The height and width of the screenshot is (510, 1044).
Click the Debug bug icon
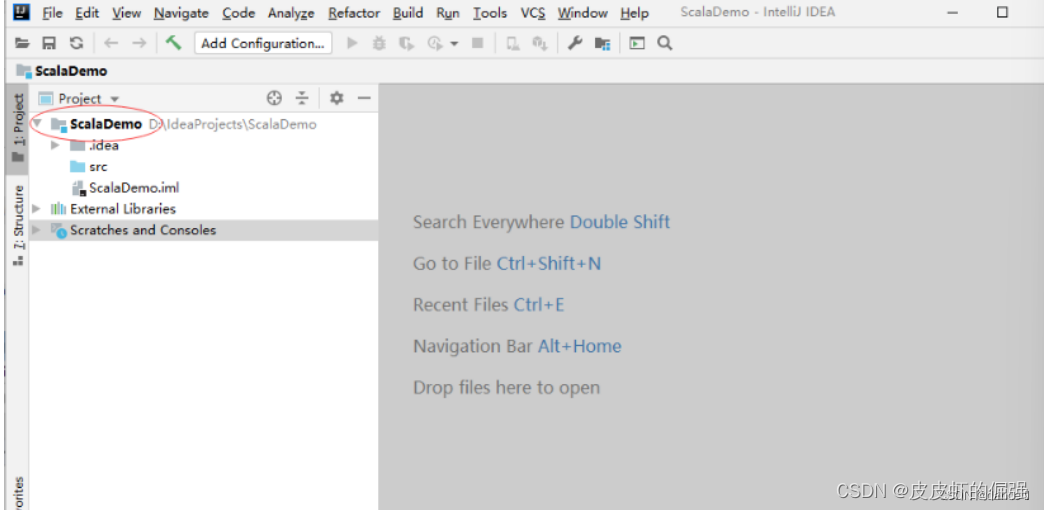pyautogui.click(x=379, y=43)
